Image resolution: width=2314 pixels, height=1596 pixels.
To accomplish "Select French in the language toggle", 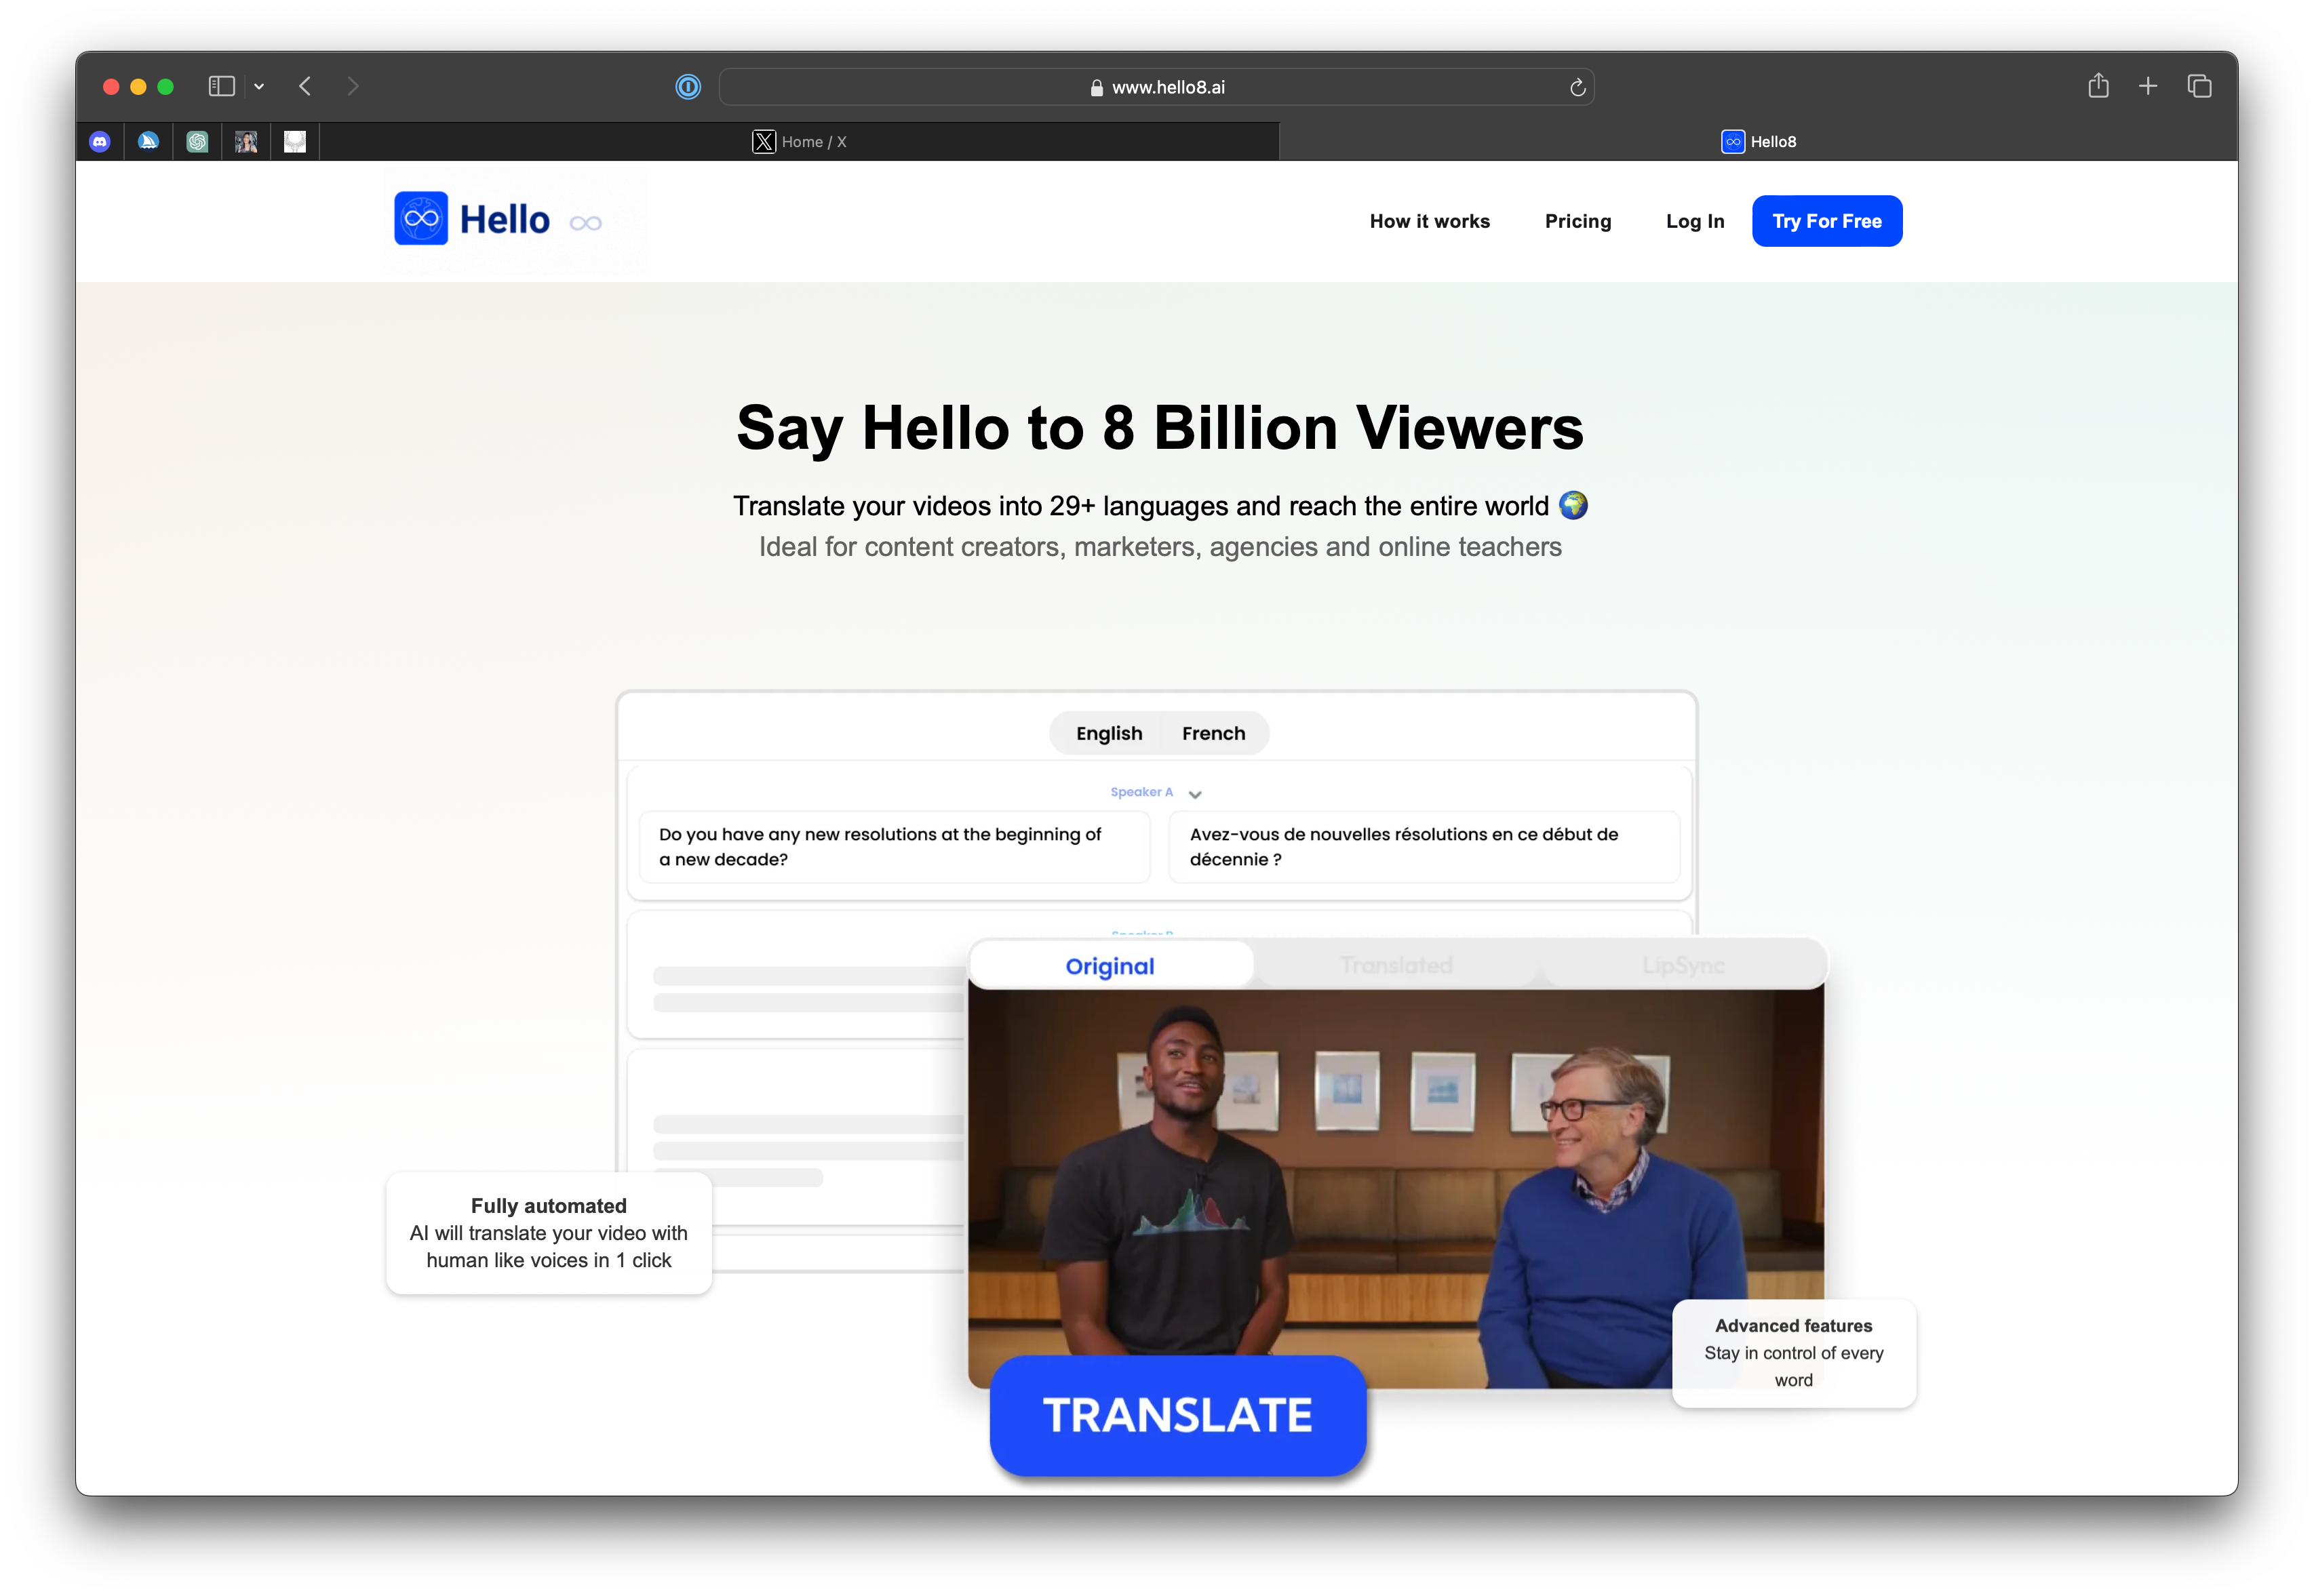I will [1213, 733].
